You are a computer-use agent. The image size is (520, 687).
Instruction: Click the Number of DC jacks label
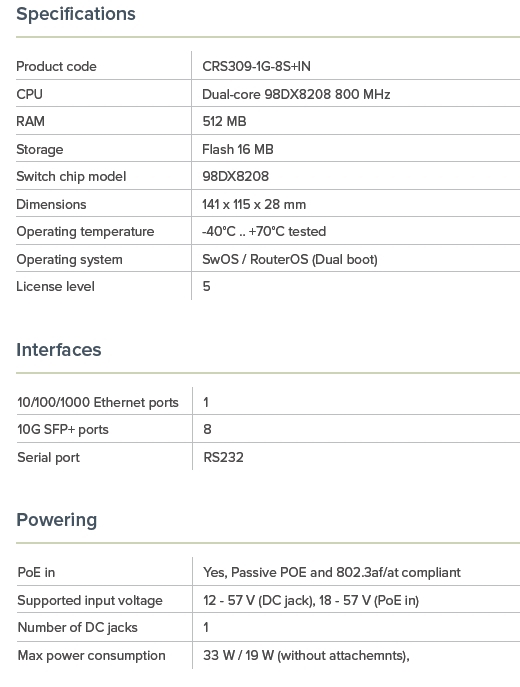(x=78, y=627)
